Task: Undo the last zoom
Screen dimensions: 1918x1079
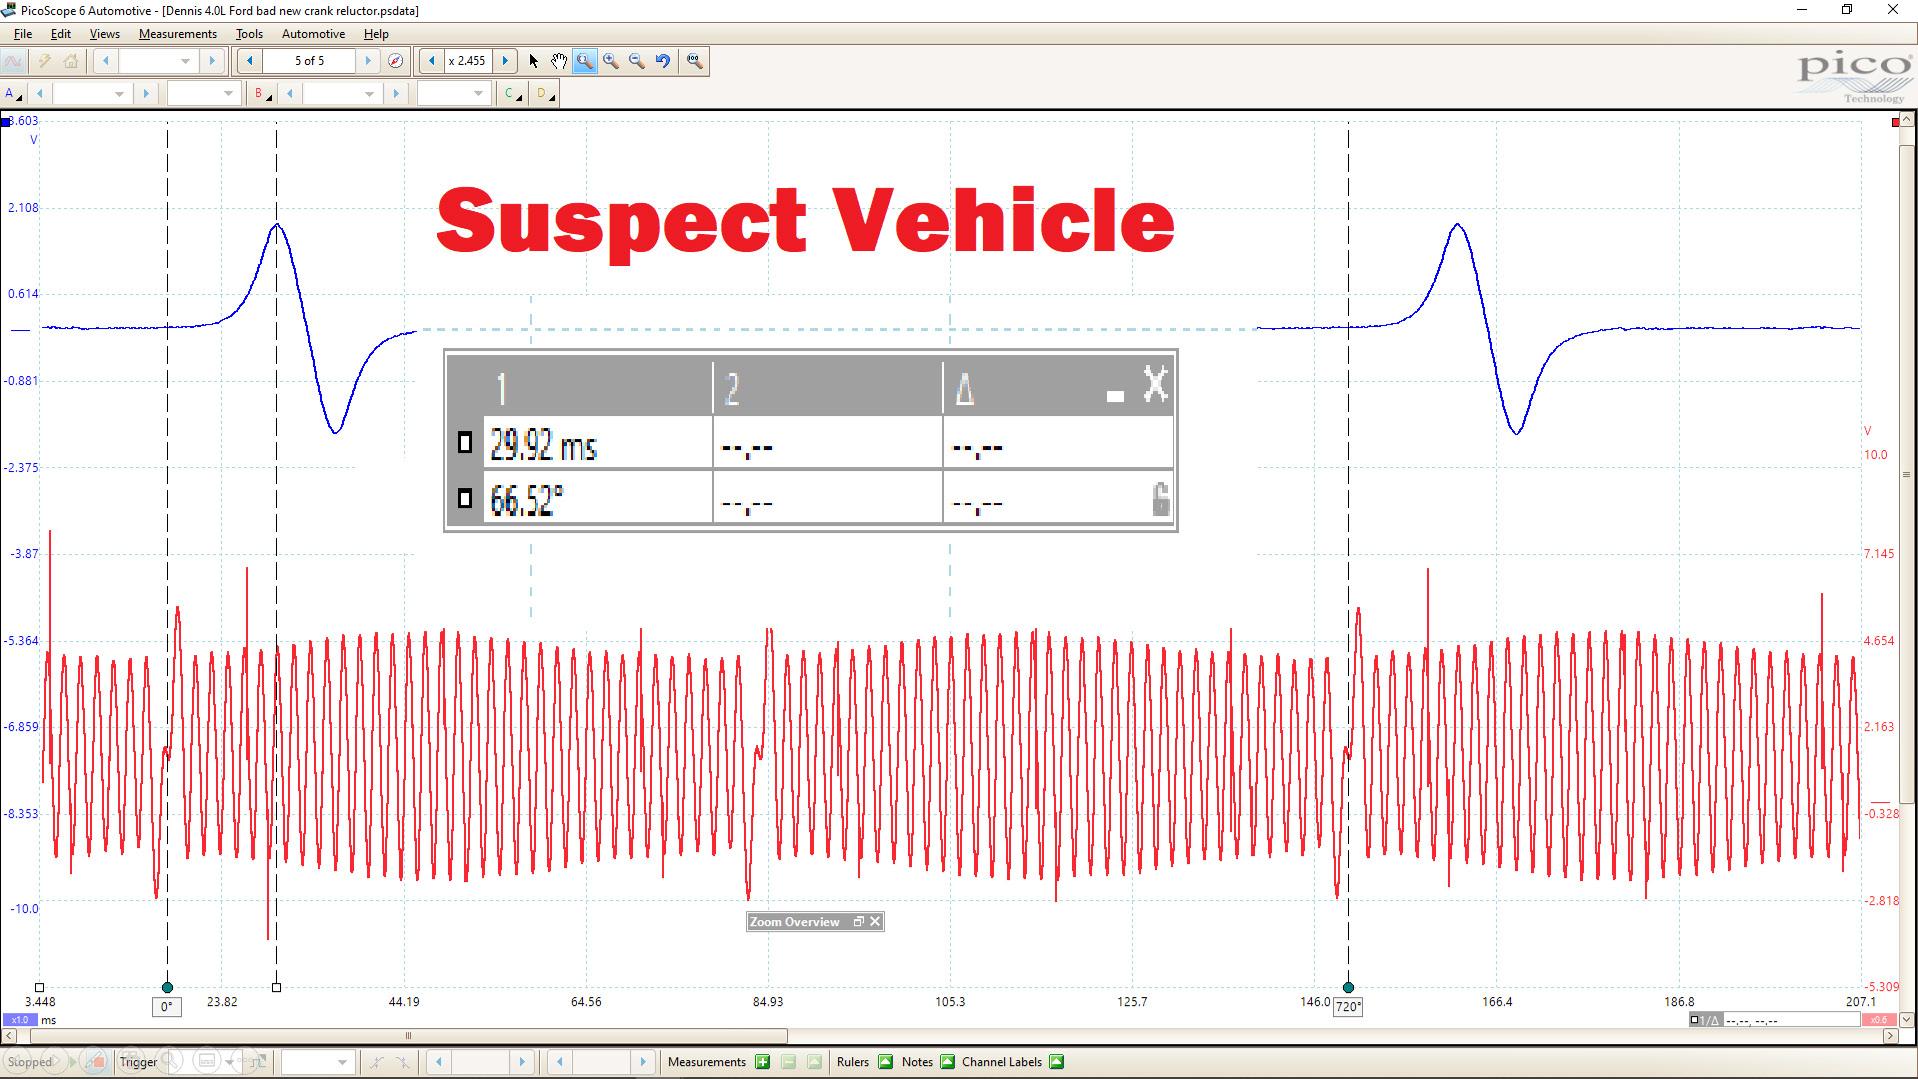Action: coord(663,61)
